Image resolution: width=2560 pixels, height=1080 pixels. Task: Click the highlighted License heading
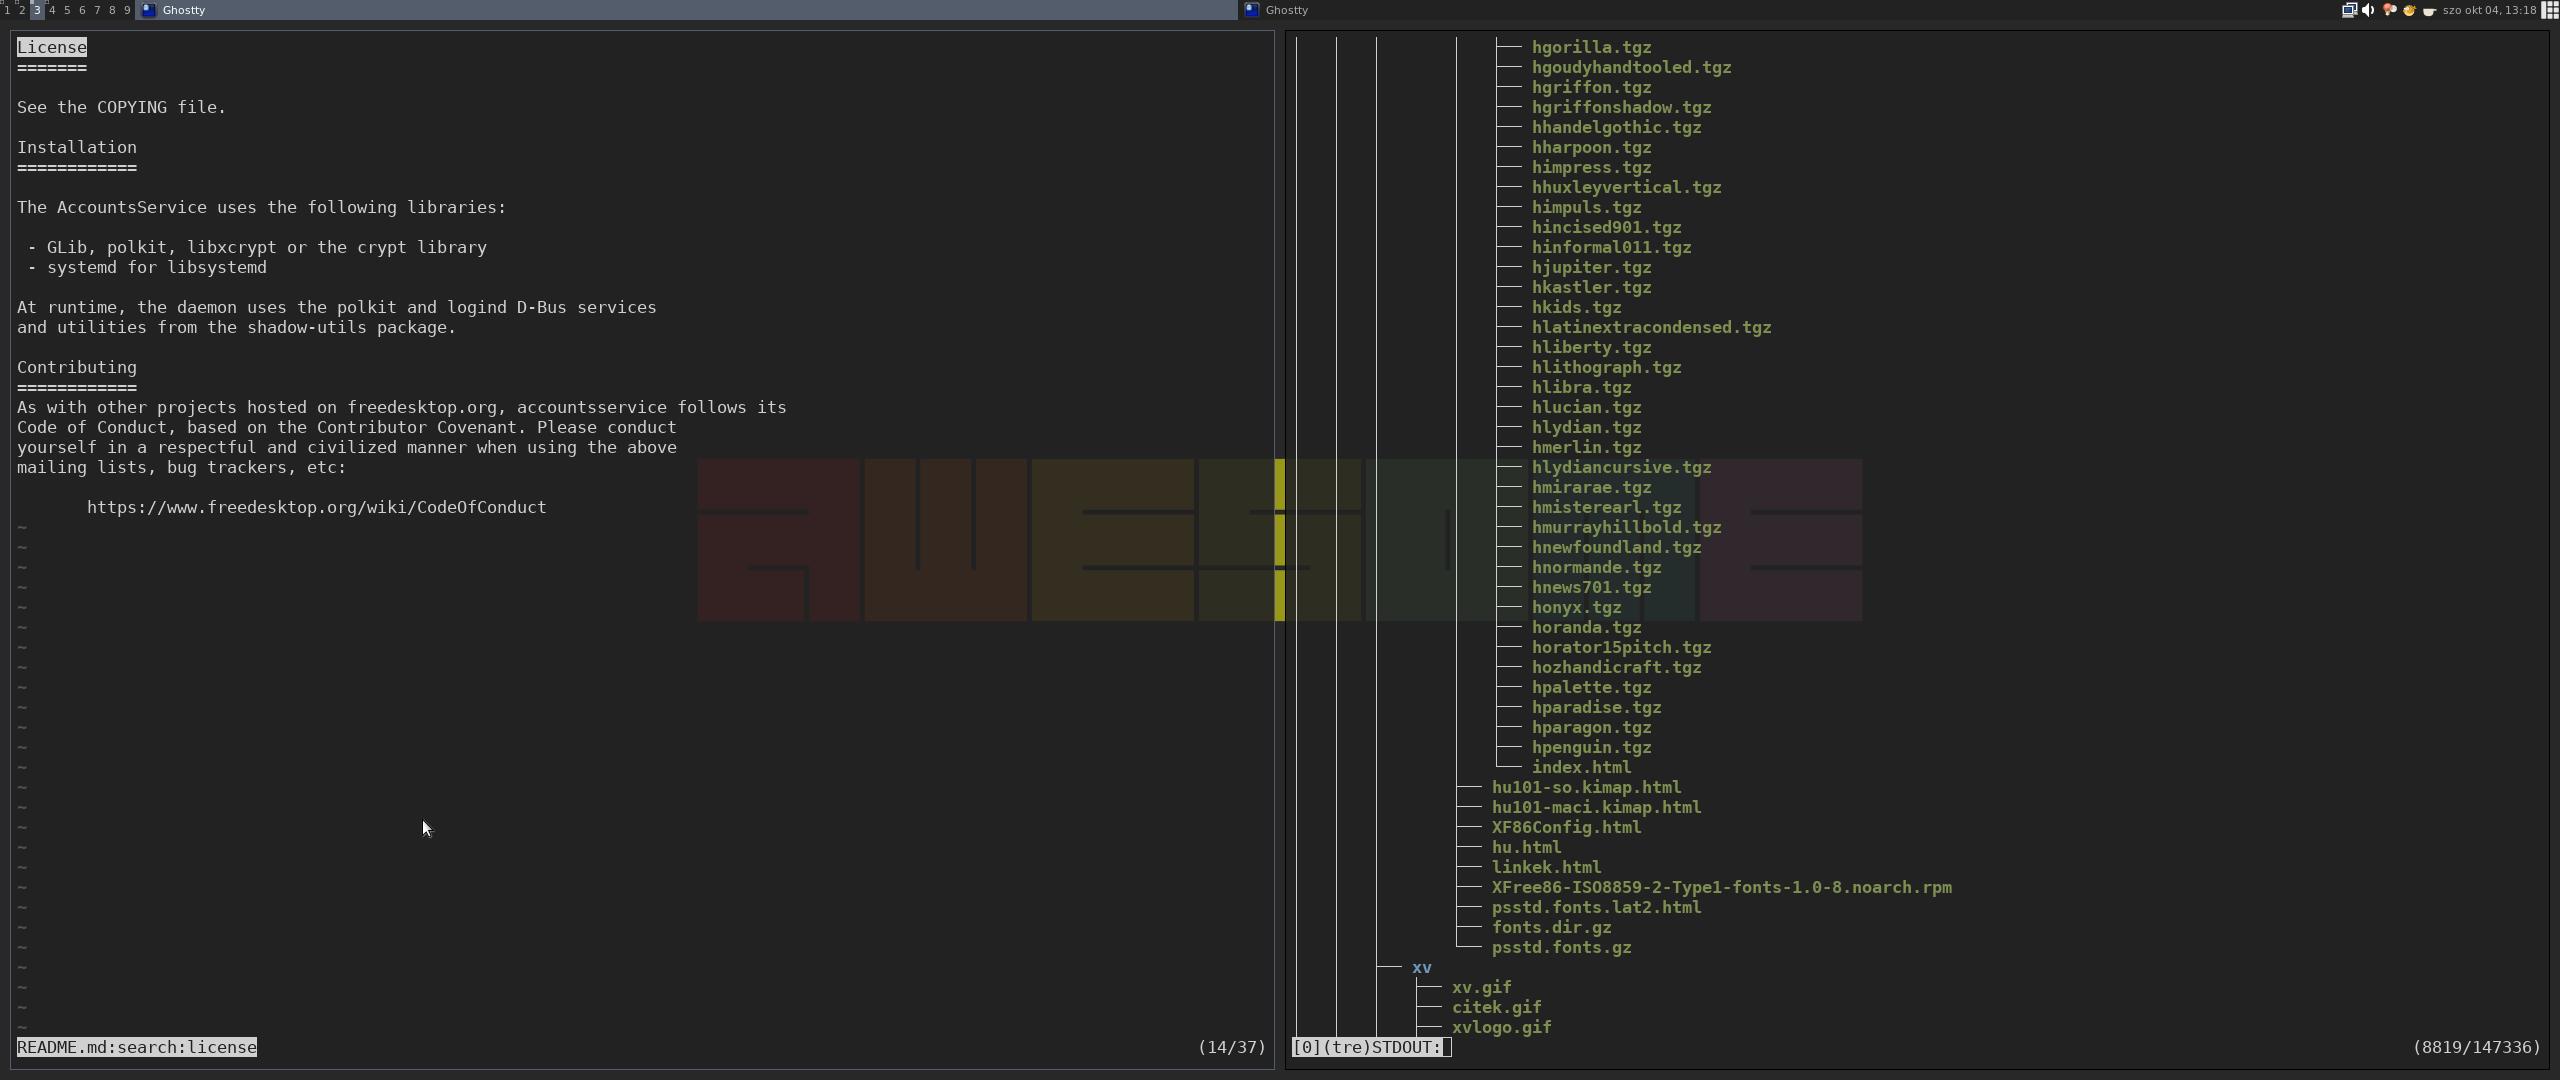tap(52, 47)
